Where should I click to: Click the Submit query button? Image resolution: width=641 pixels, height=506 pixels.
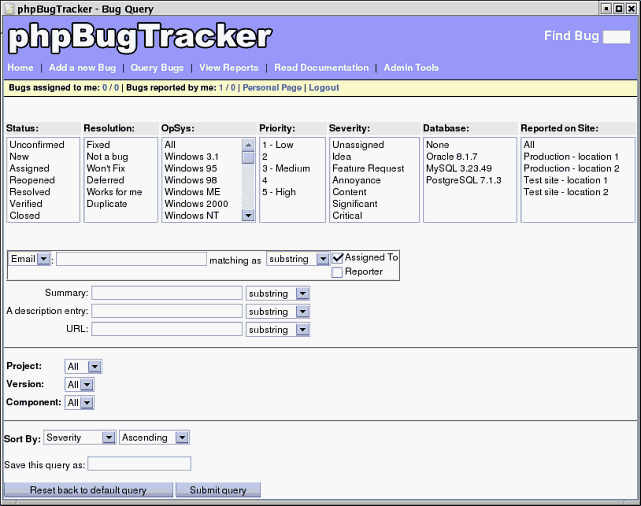pyautogui.click(x=218, y=490)
